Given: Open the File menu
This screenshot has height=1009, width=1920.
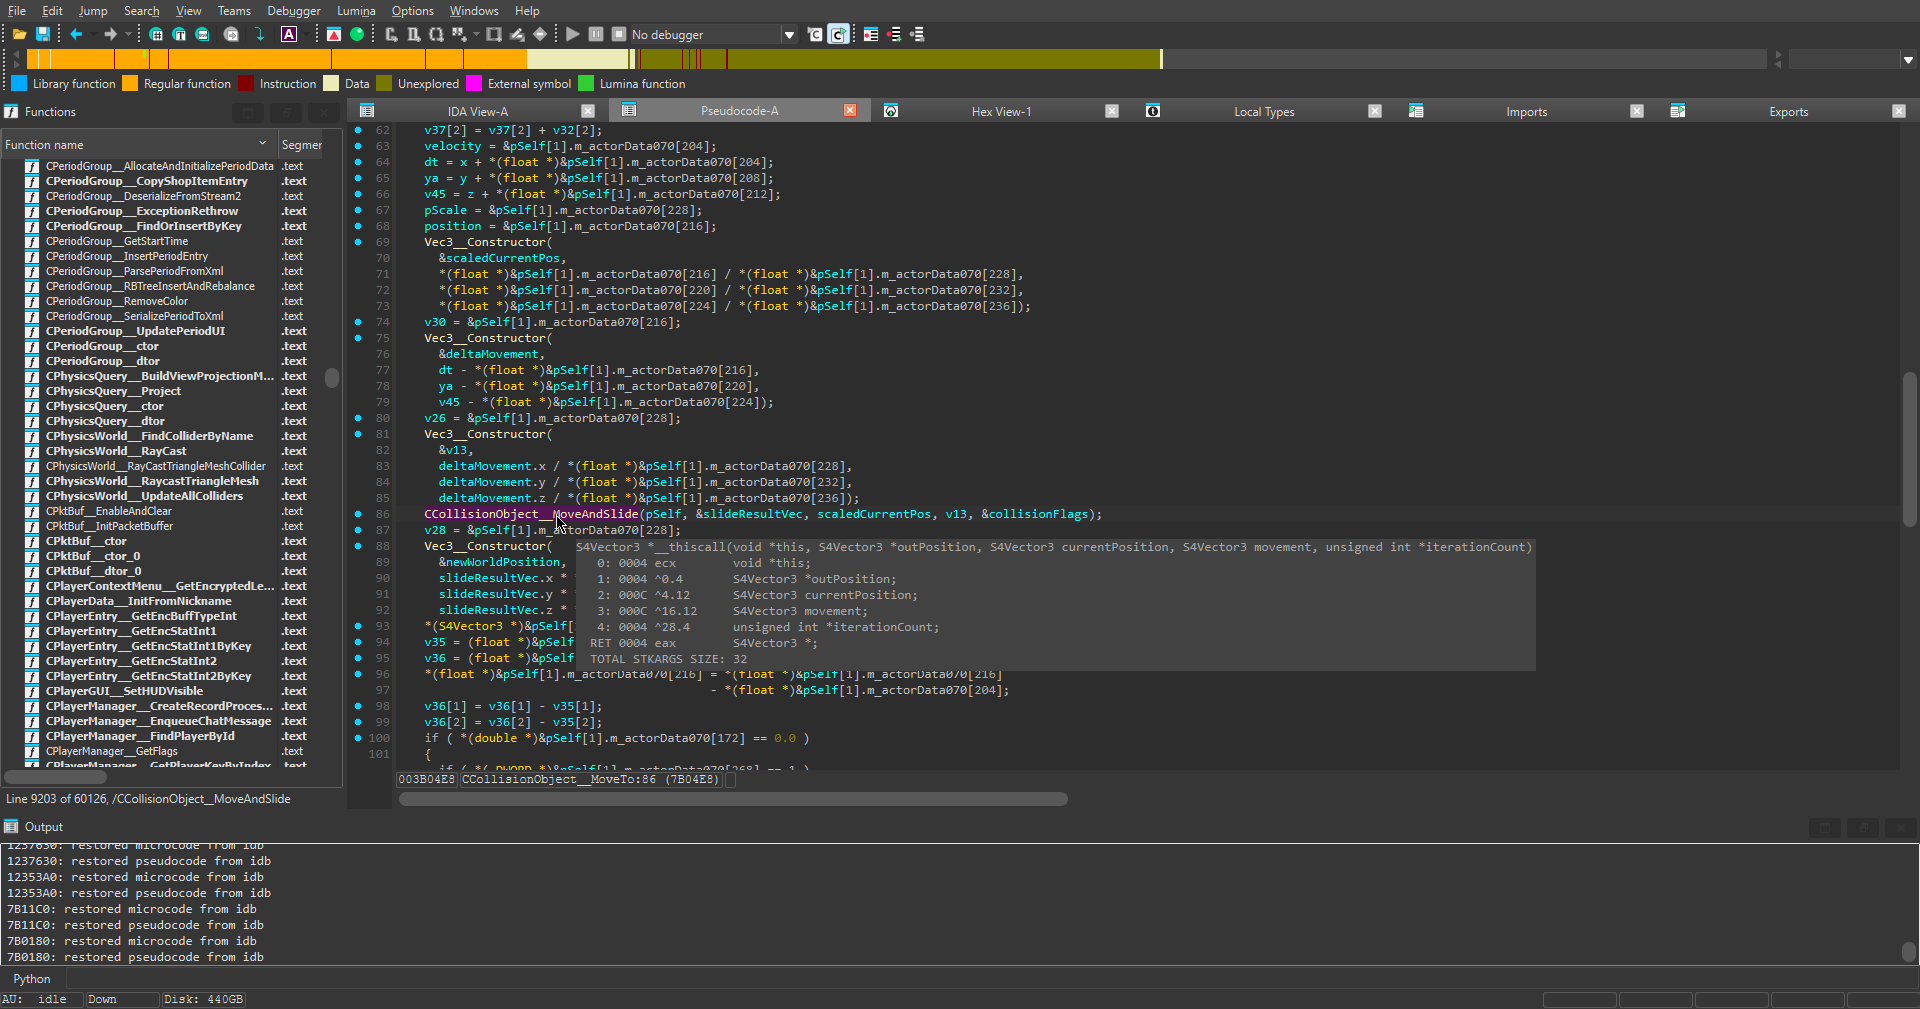Looking at the screenshot, I should click(x=17, y=11).
